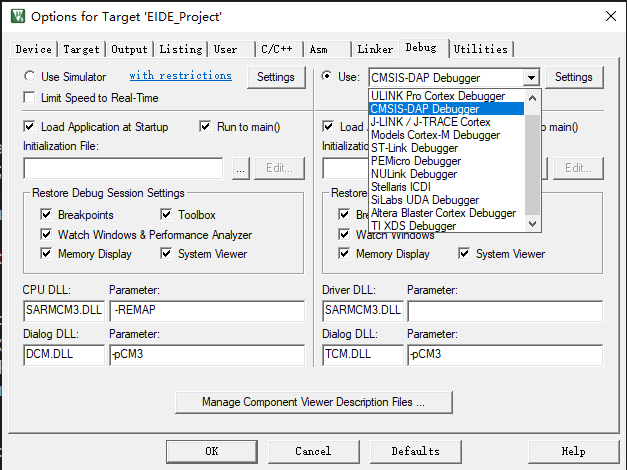Click the Cancel button
This screenshot has width=627, height=470.
click(314, 452)
